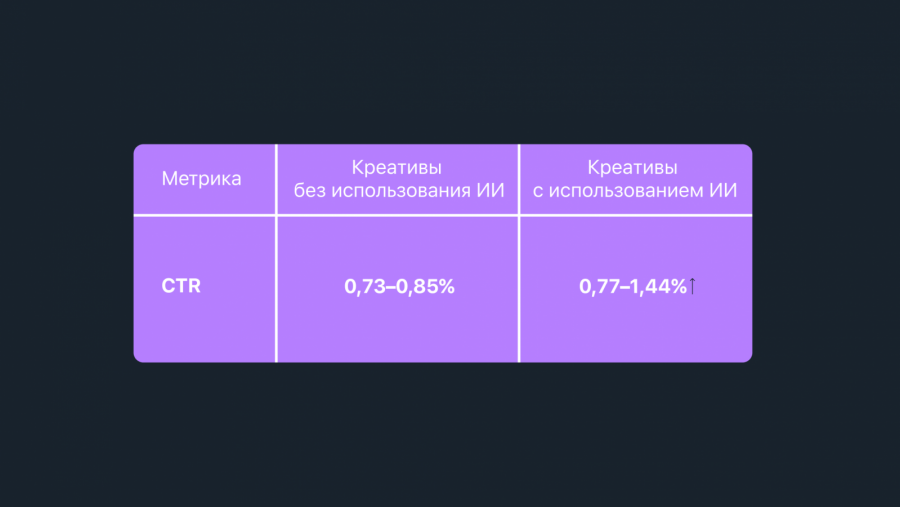Screen dimensions: 900x507
Task: Click the 1,44% figure
Action: pyautogui.click(x=660, y=287)
